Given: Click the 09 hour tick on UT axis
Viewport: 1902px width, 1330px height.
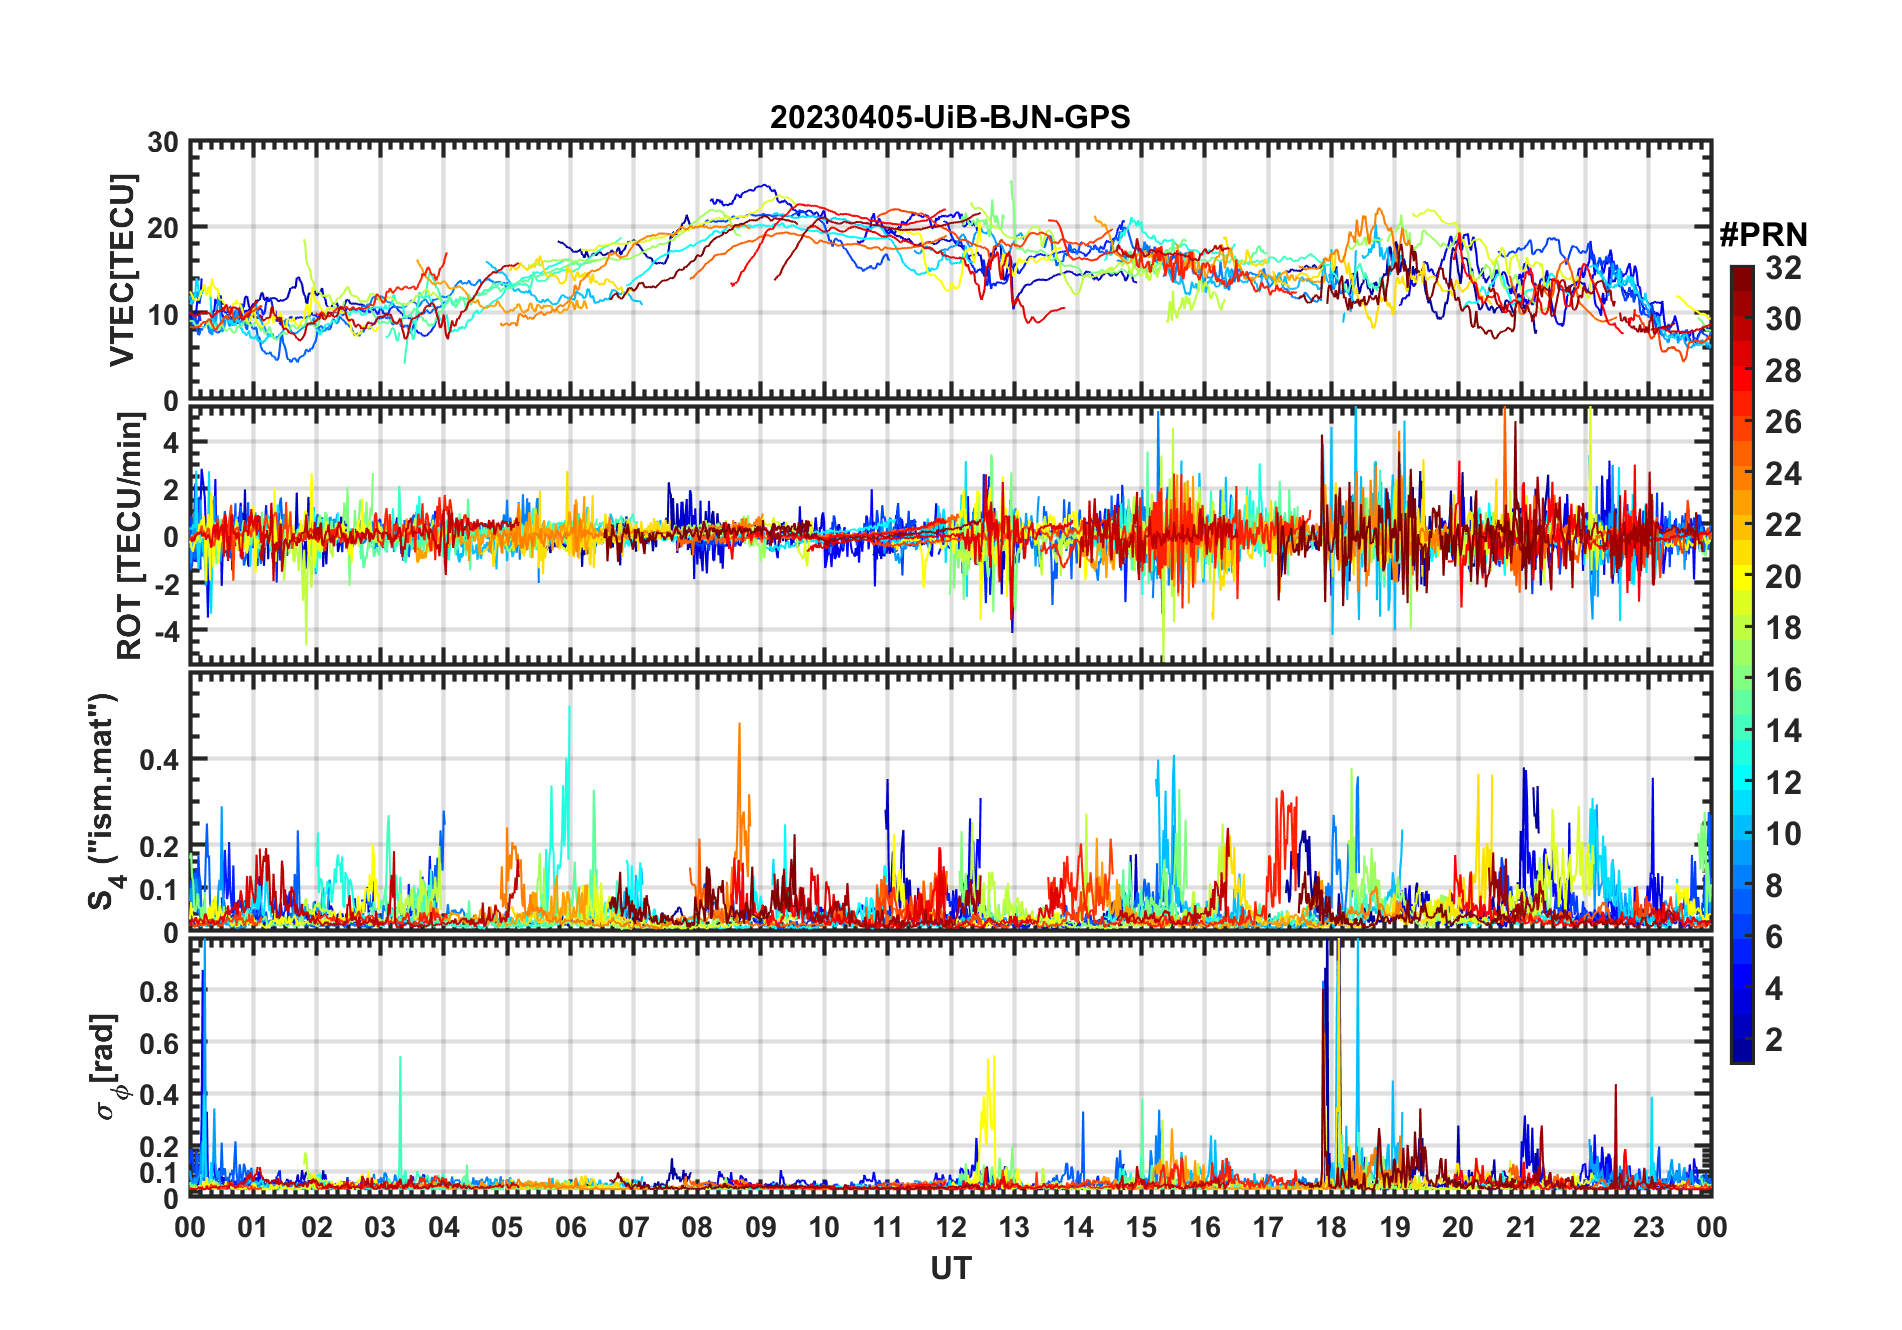Looking at the screenshot, I should pyautogui.click(x=761, y=1227).
